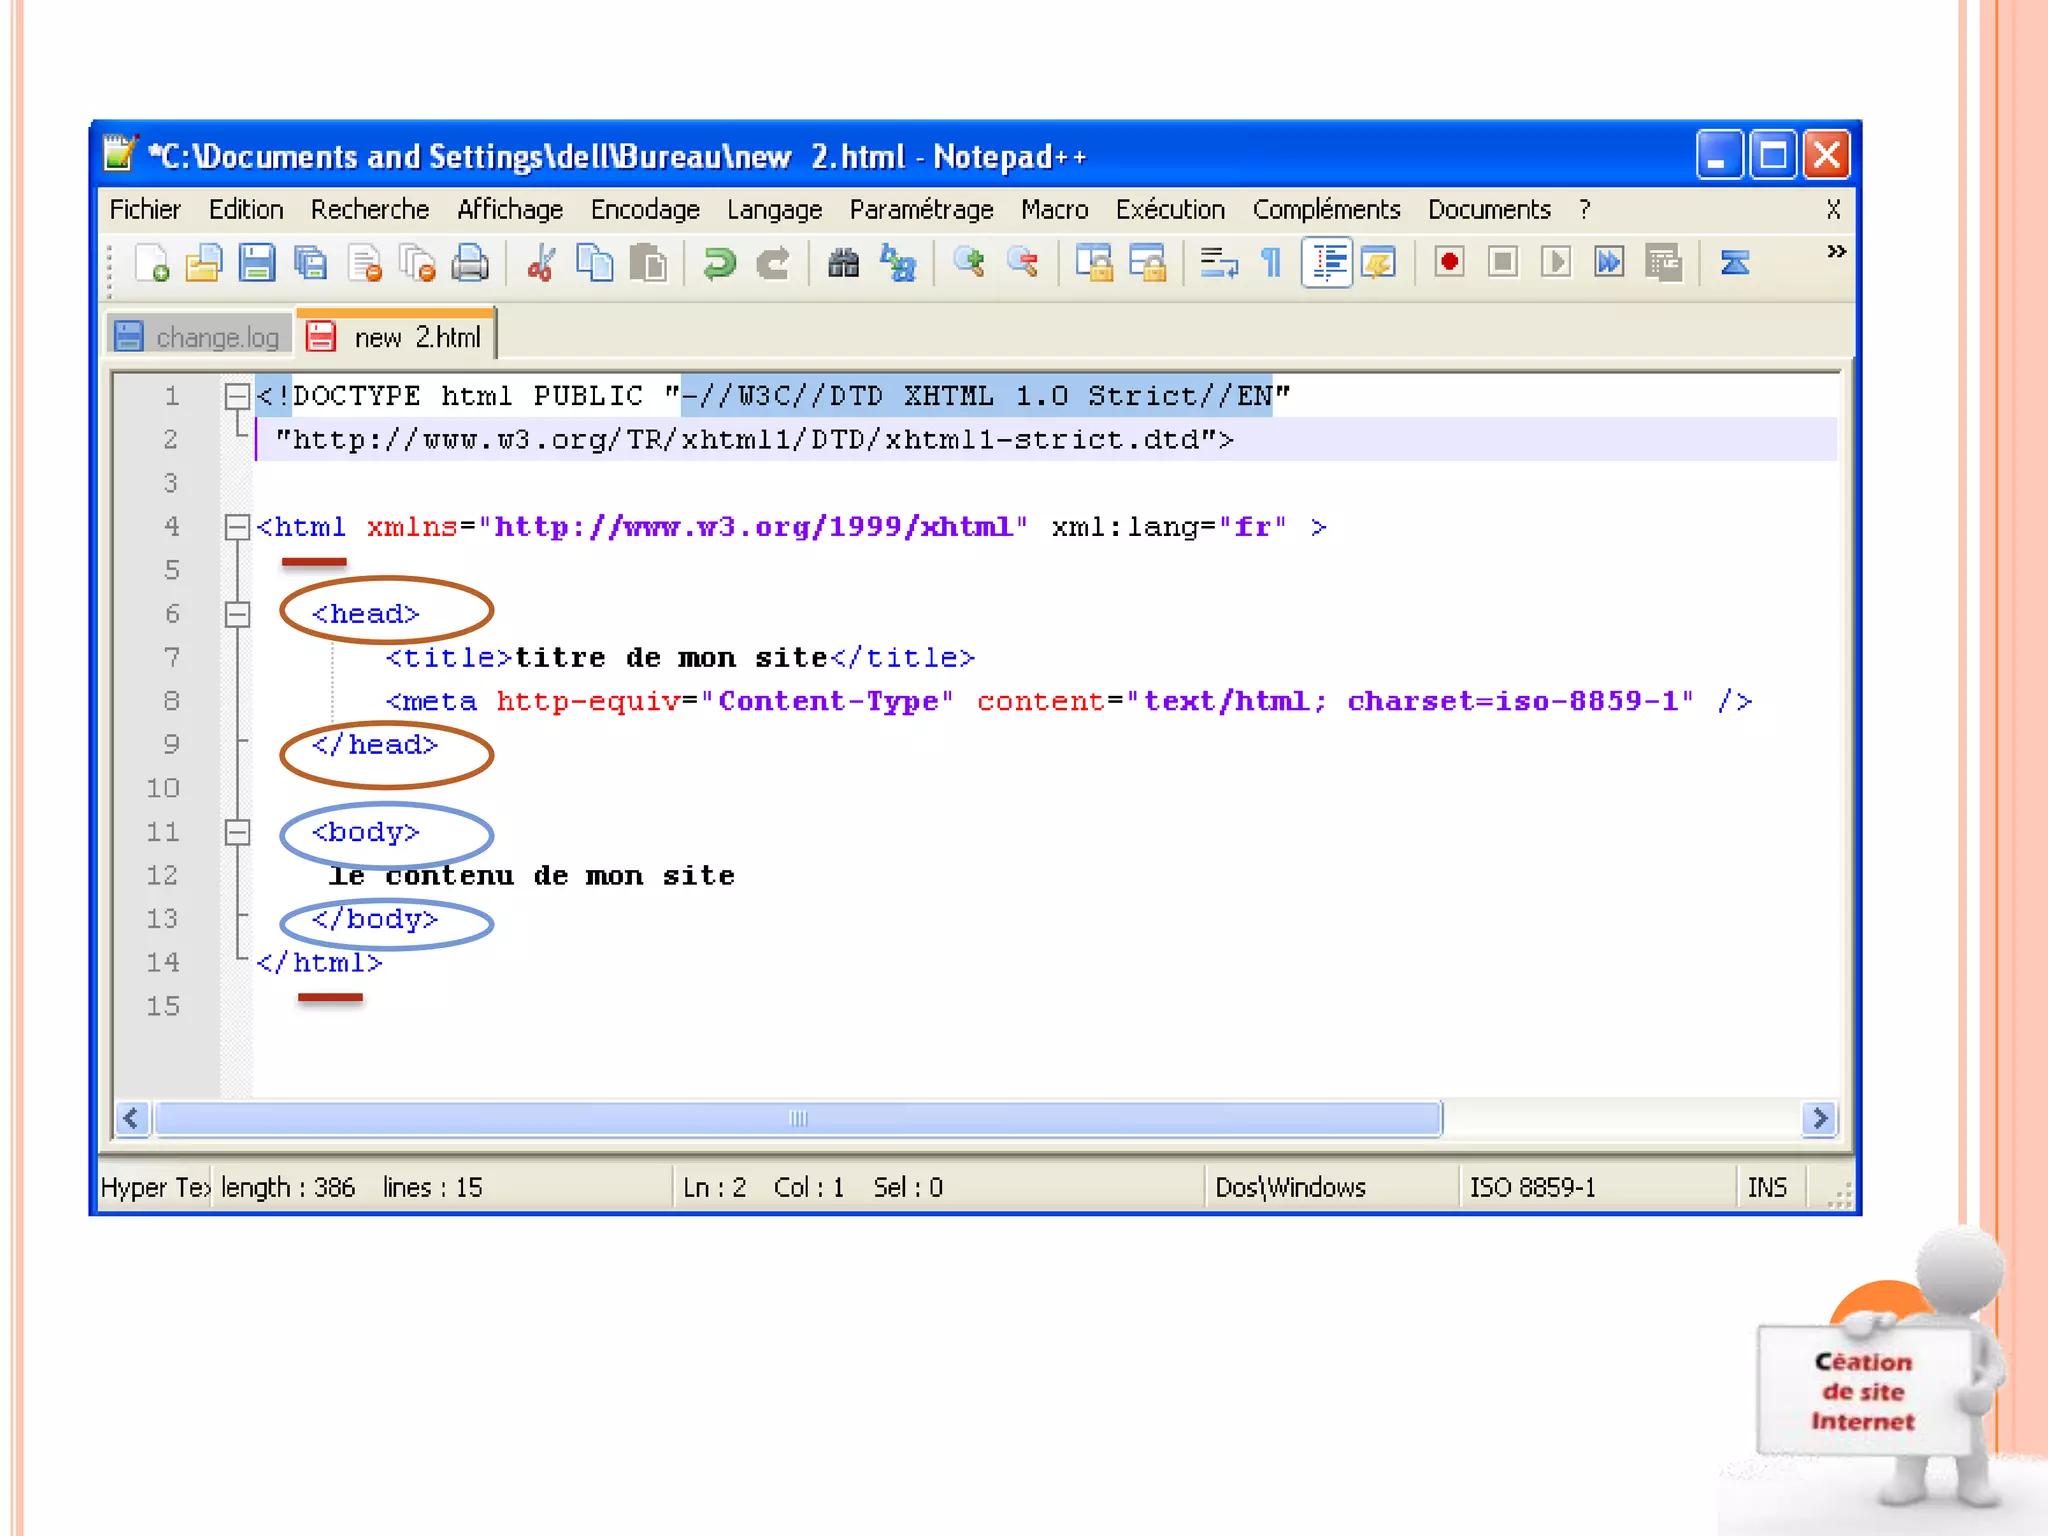This screenshot has height=1536, width=2048.
Task: Click the Print toolbar icon
Action: click(x=469, y=263)
